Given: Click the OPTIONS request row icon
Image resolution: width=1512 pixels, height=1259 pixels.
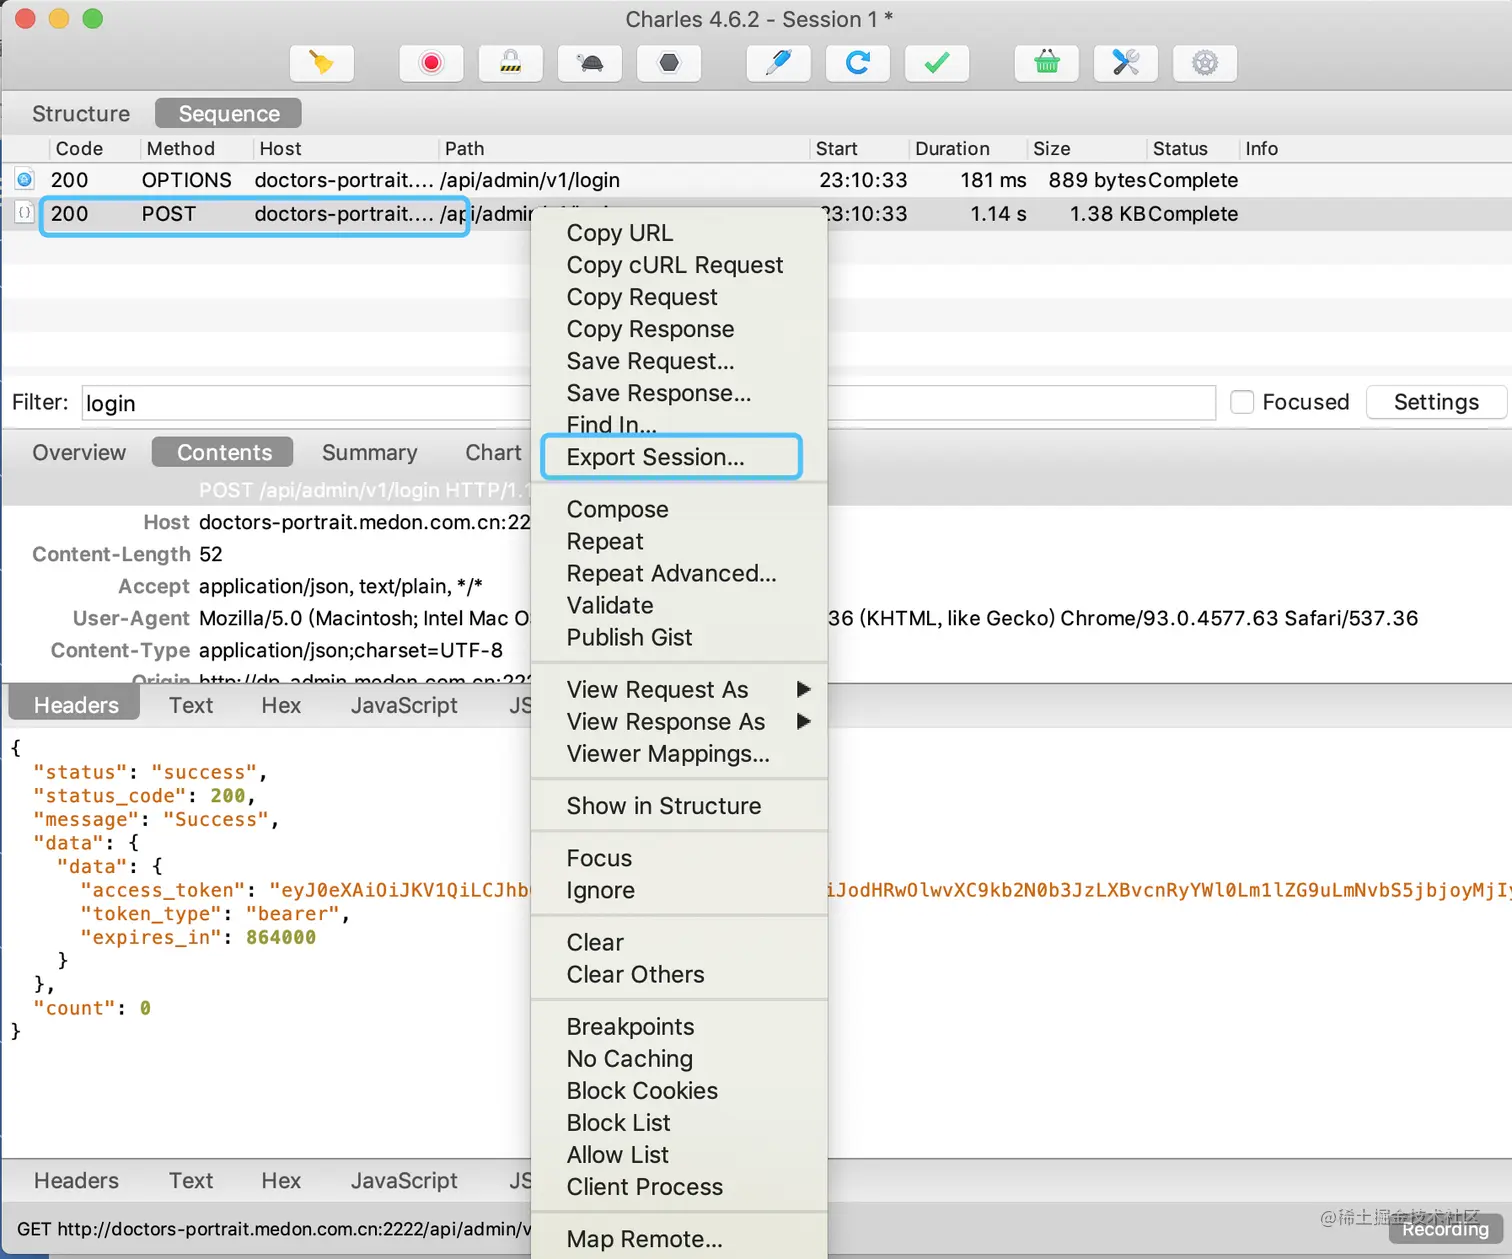Looking at the screenshot, I should coord(25,180).
